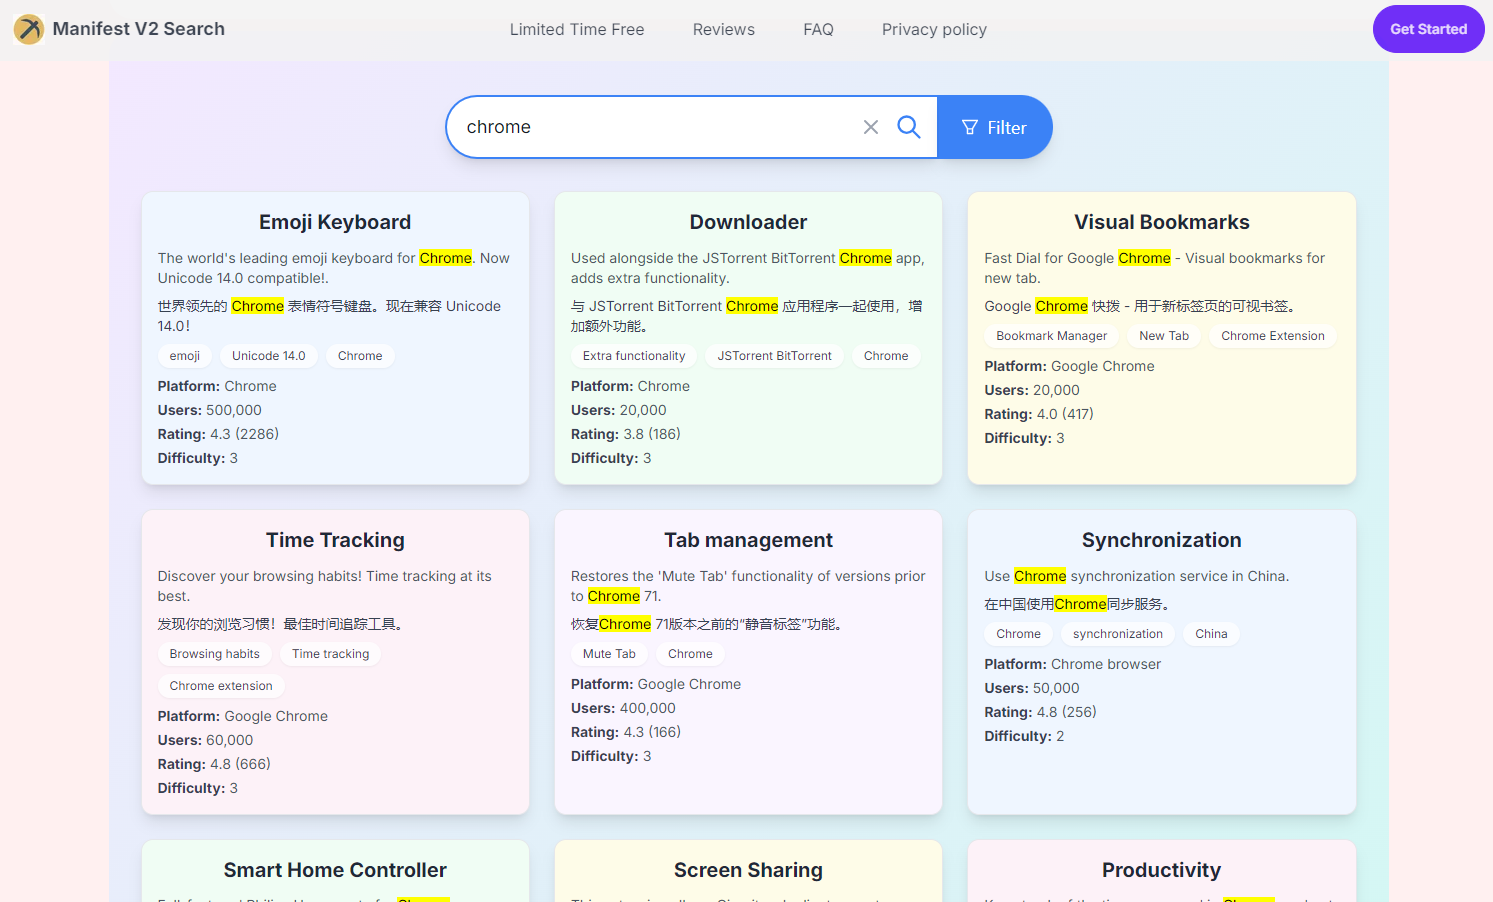
Task: Click Difficulty: 2 on Synchronization card
Action: (1024, 736)
